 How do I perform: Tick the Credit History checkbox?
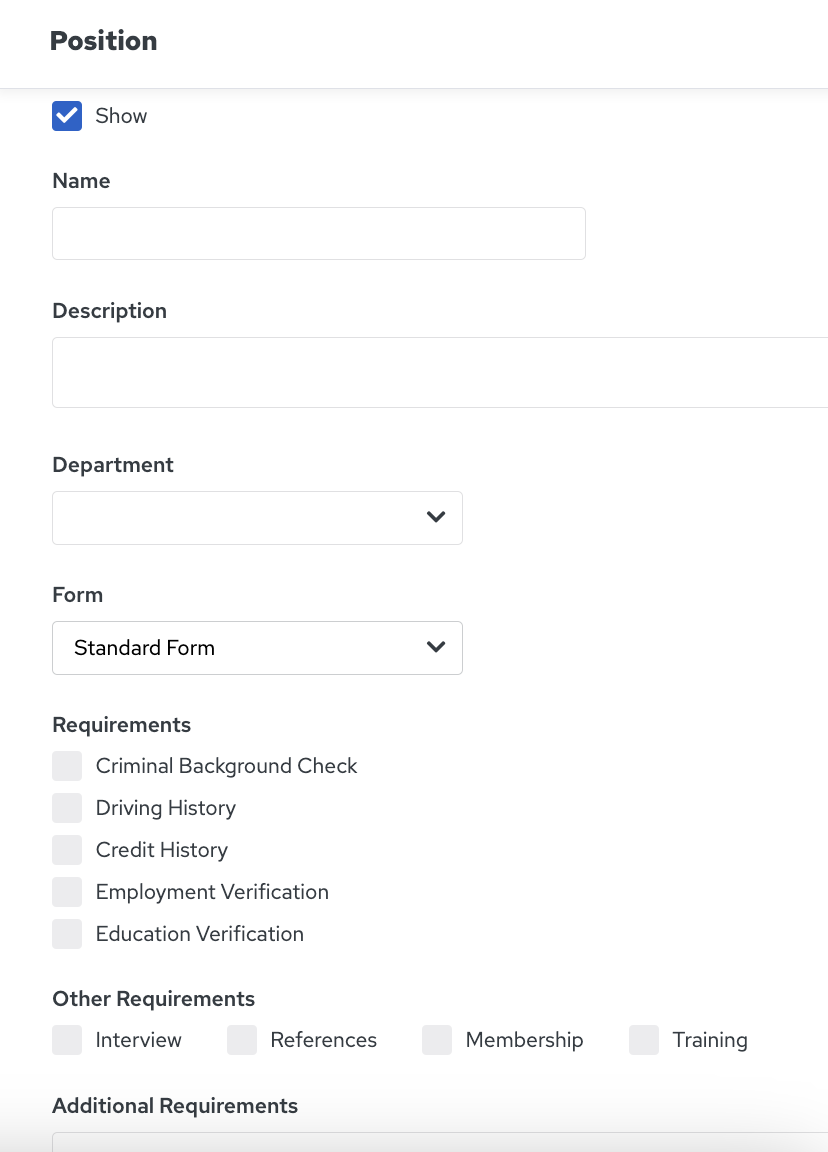tap(67, 850)
